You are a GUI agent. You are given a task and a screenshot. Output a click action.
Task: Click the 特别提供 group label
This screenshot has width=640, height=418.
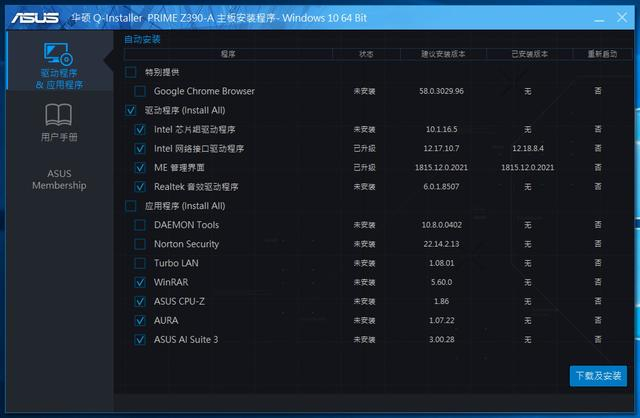(162, 72)
